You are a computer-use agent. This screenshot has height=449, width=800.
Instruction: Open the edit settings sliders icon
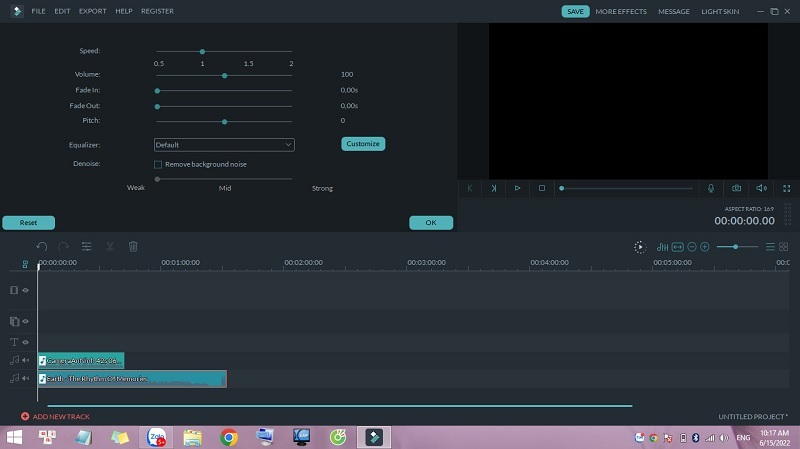click(x=87, y=247)
